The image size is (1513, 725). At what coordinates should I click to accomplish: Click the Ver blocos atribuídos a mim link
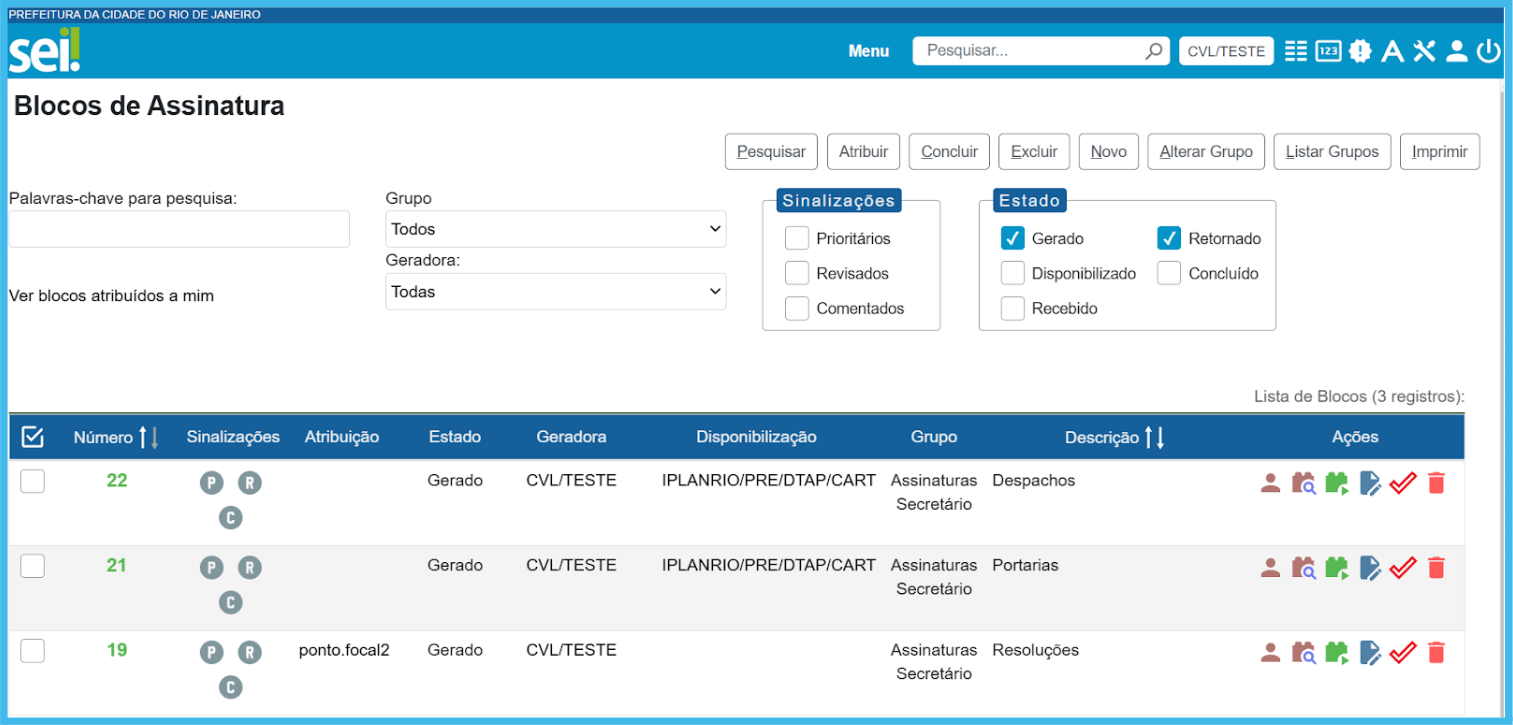[x=111, y=296]
